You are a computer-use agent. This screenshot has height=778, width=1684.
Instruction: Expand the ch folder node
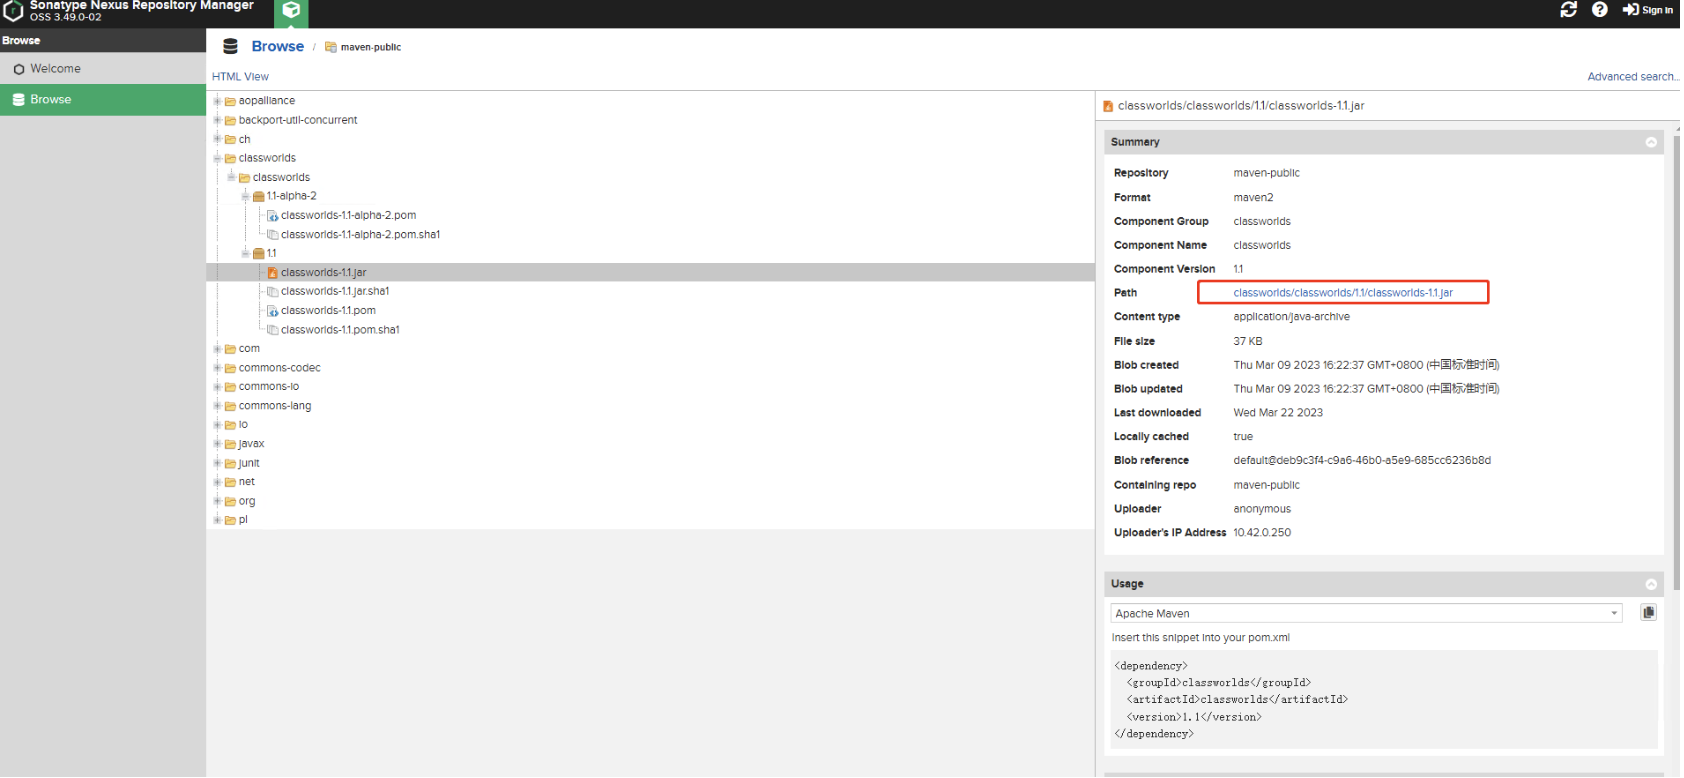(x=217, y=139)
